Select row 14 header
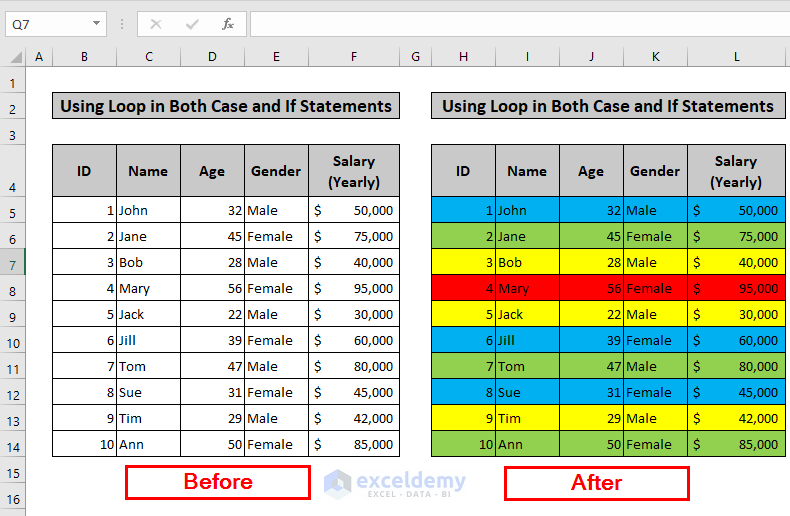 [13, 446]
